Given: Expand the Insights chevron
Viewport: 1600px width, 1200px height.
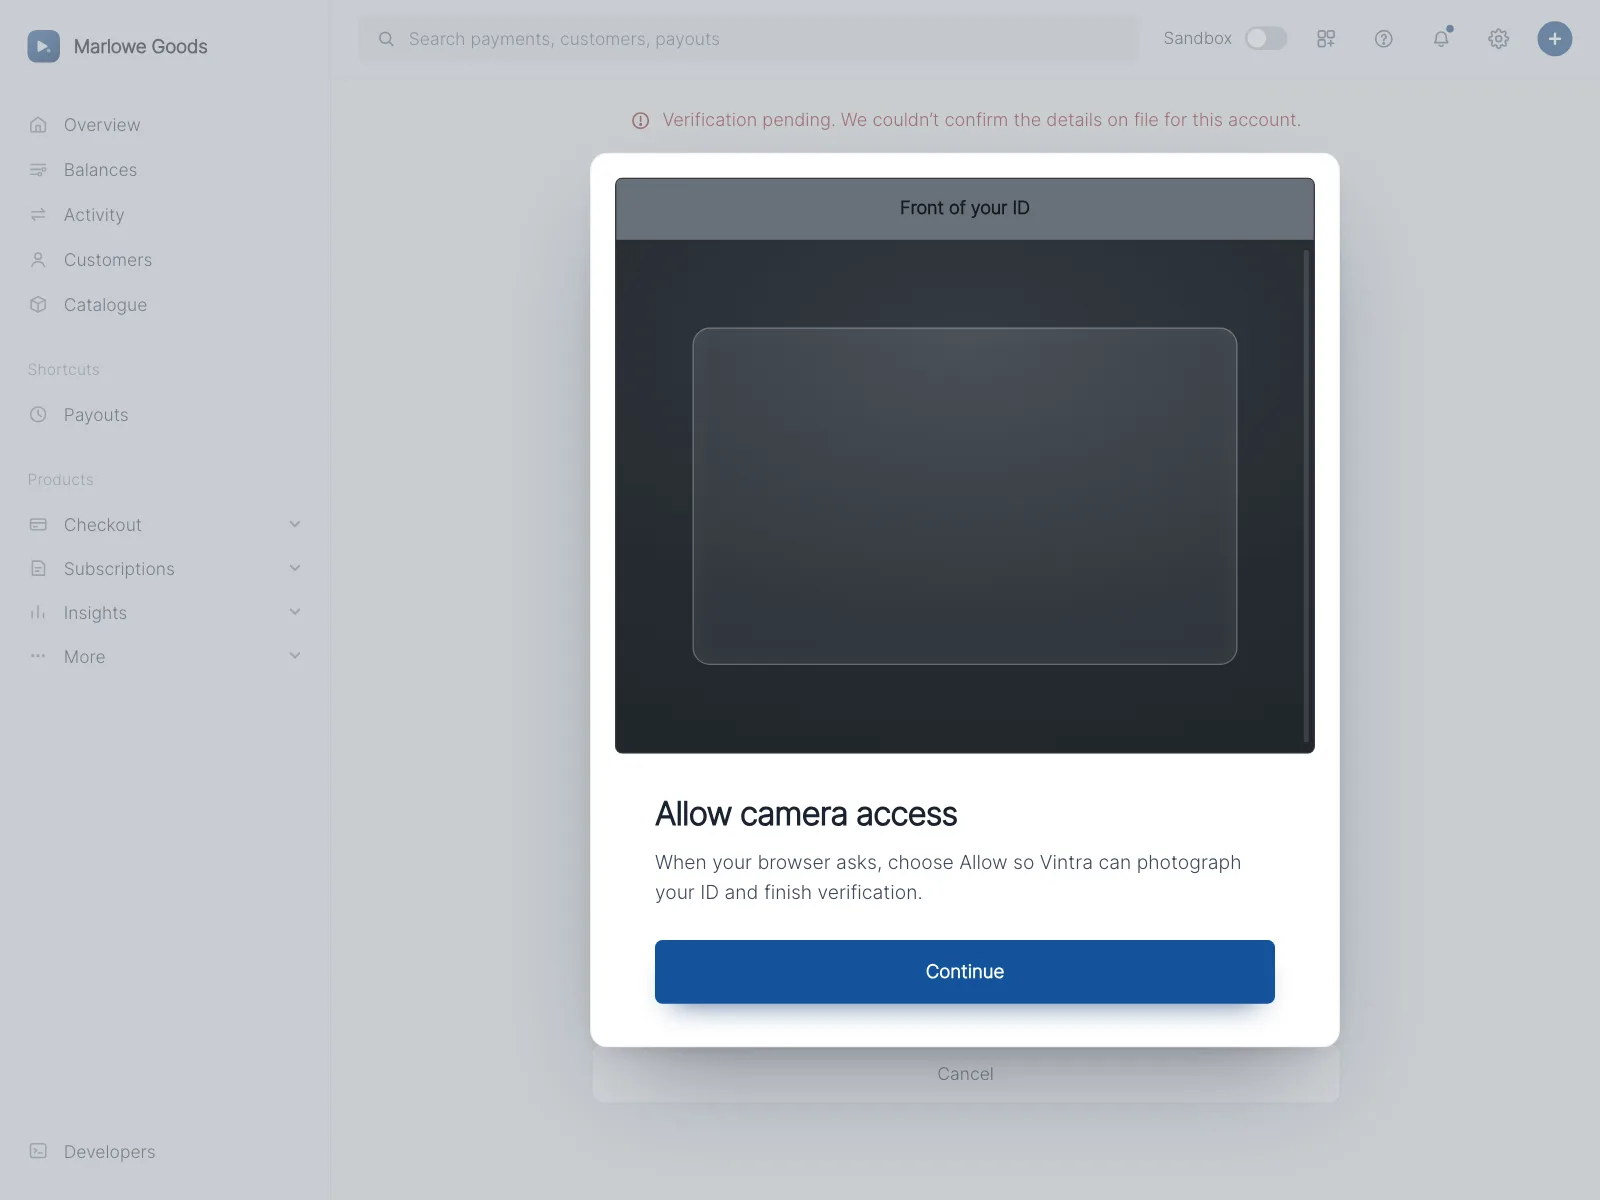Looking at the screenshot, I should click(295, 612).
